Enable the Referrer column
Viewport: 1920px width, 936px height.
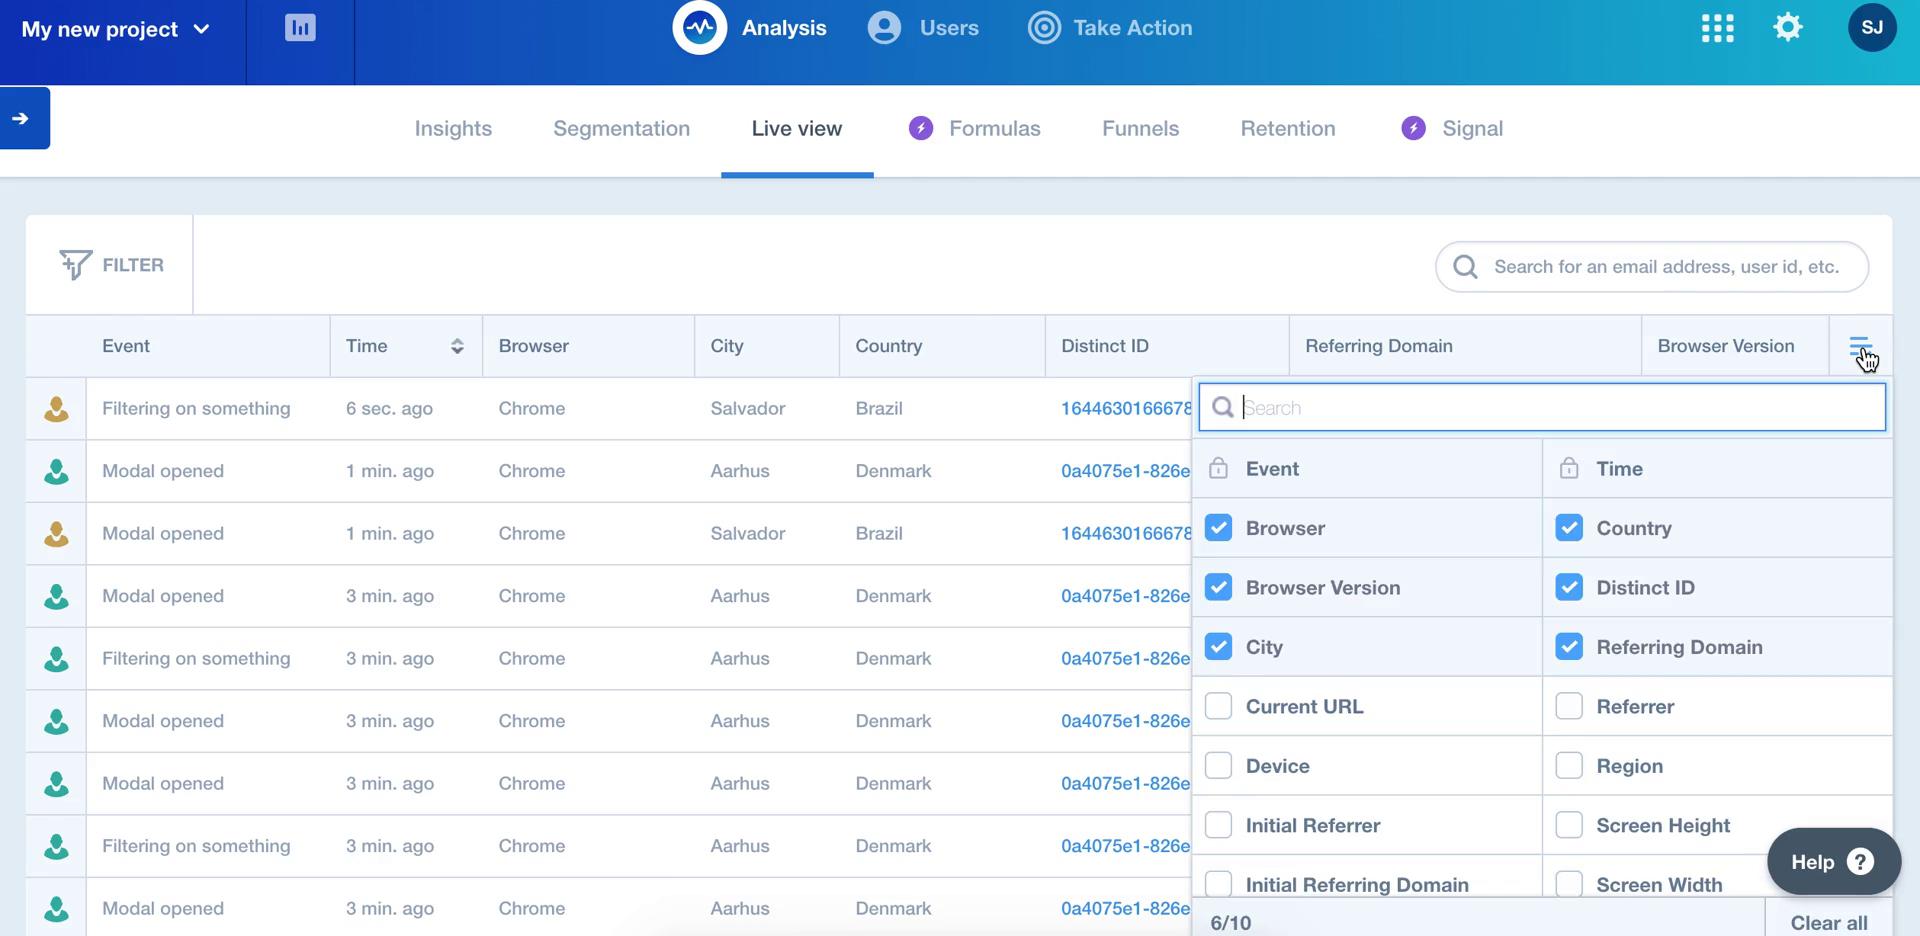pyautogui.click(x=1569, y=706)
